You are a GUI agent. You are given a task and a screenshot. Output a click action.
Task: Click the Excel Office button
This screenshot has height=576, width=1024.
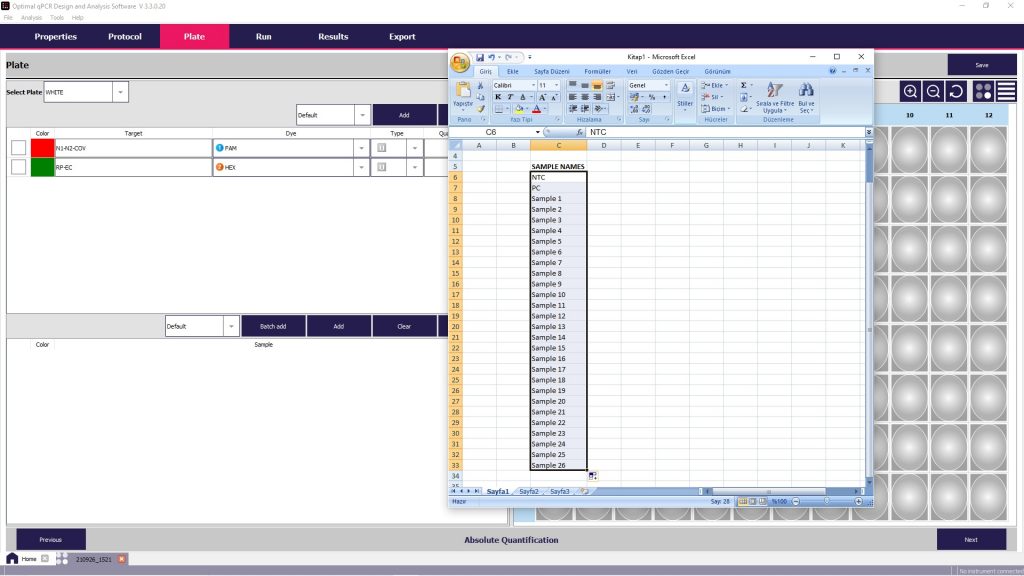coord(460,62)
